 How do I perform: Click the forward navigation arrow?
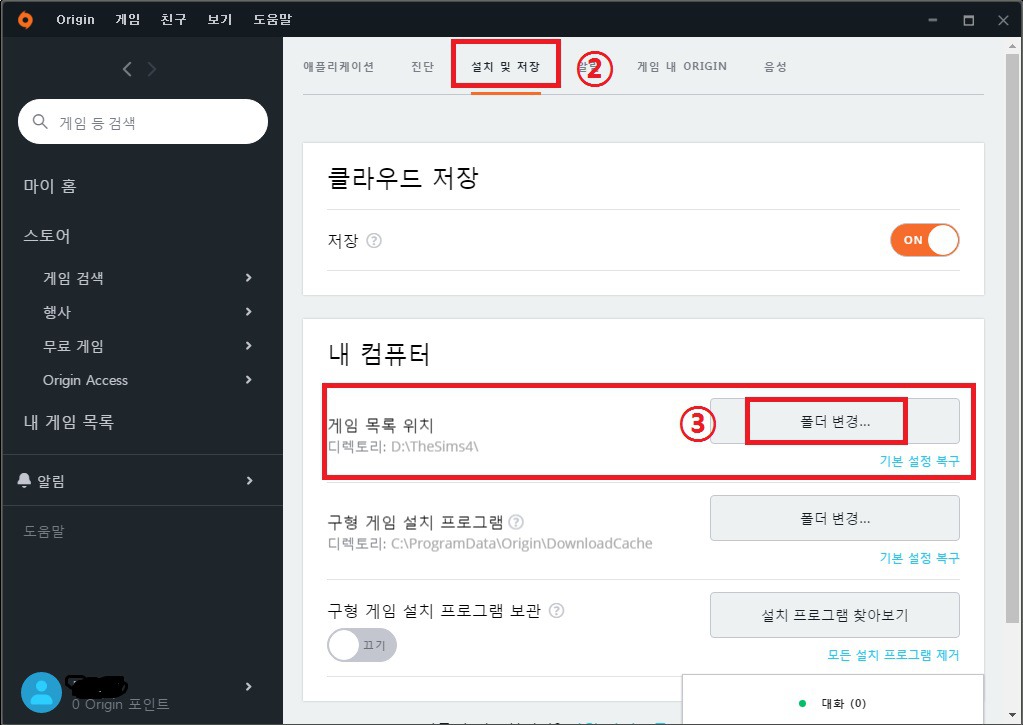(152, 69)
